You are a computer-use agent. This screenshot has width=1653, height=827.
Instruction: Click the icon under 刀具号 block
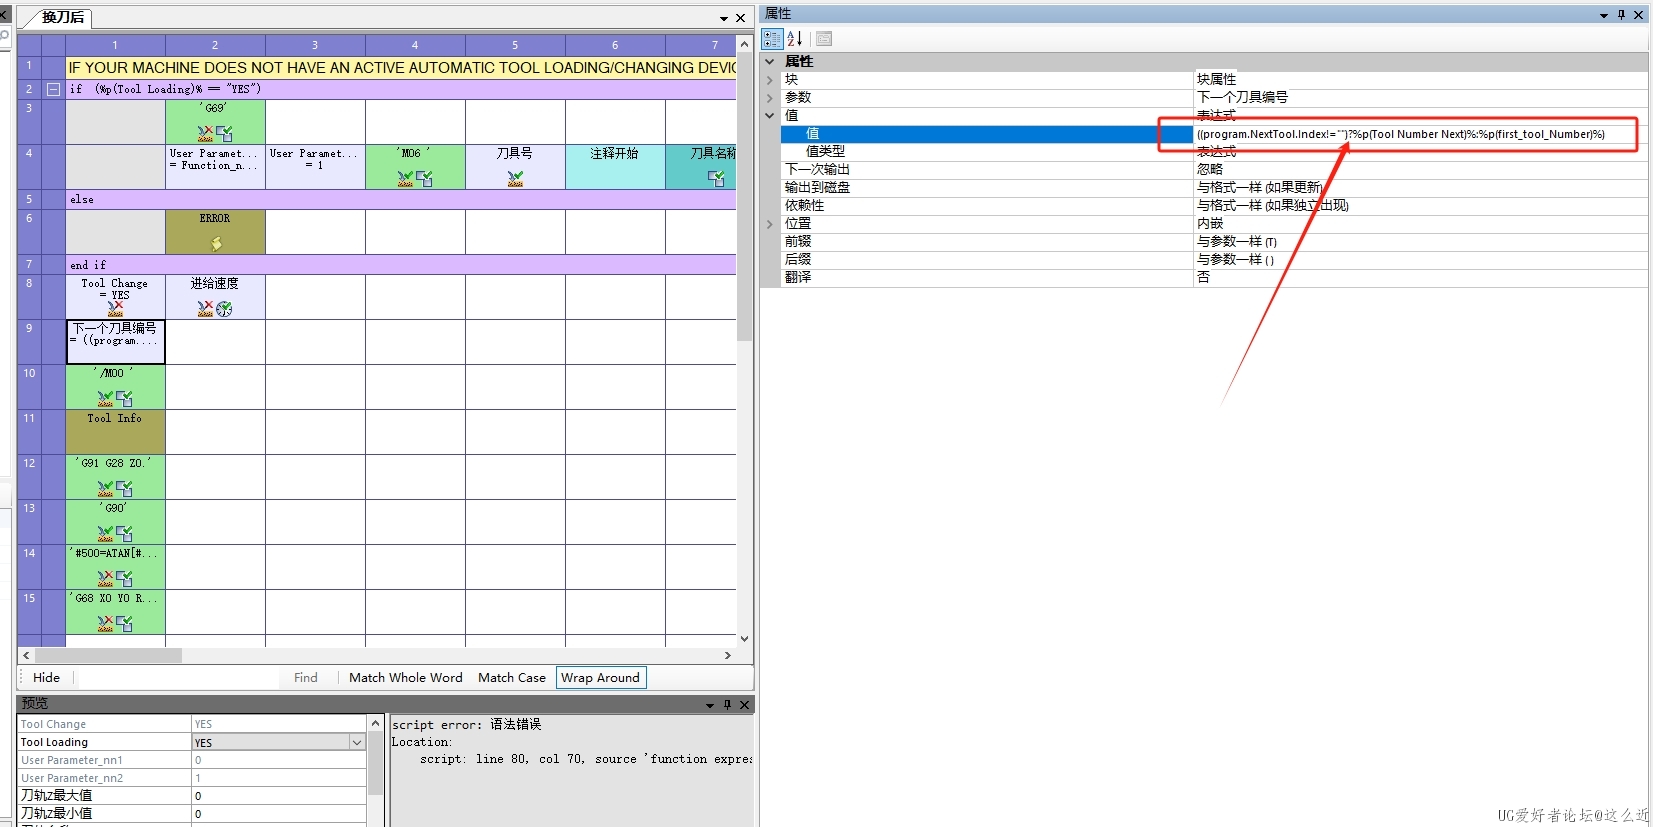(515, 178)
